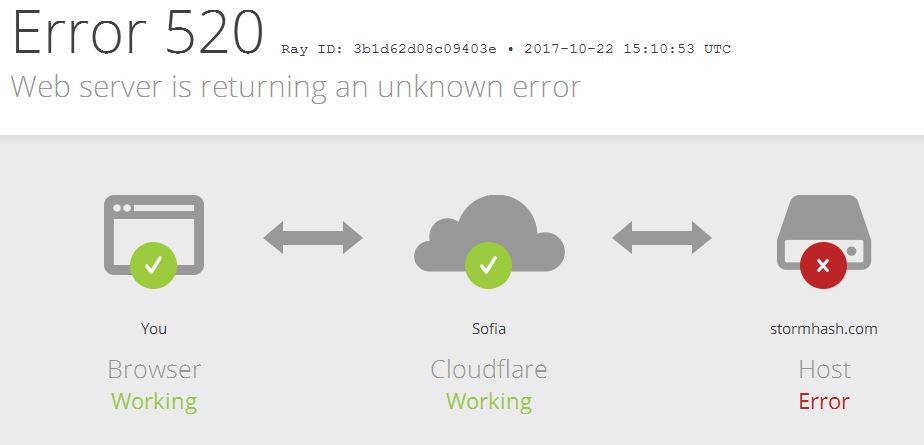The height and width of the screenshot is (445, 924).
Task: Click the browser window icon
Action: 154,235
